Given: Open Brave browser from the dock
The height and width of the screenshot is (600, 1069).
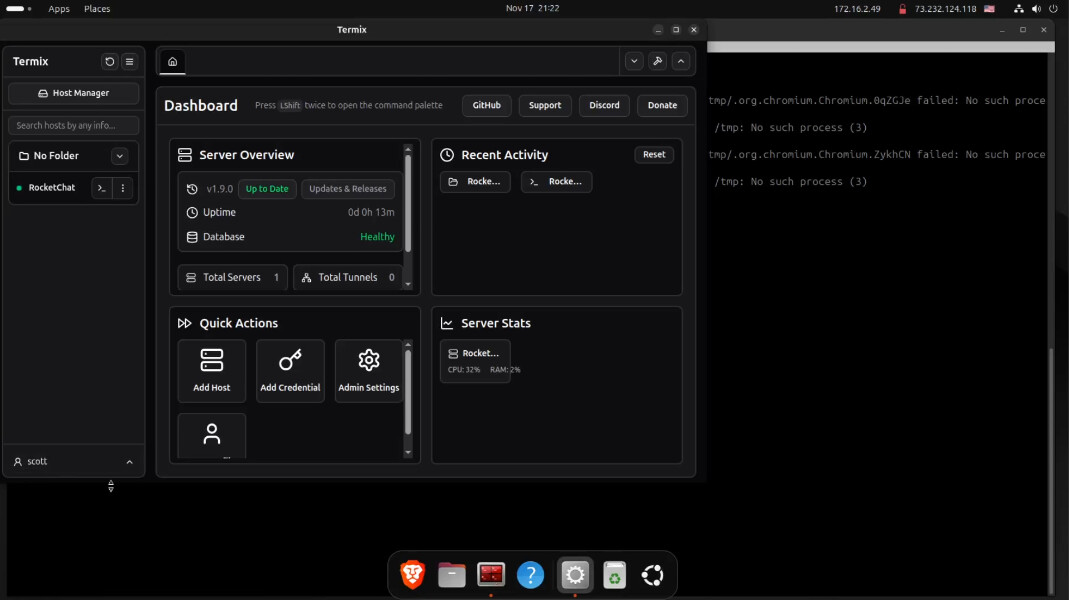Looking at the screenshot, I should 412,574.
